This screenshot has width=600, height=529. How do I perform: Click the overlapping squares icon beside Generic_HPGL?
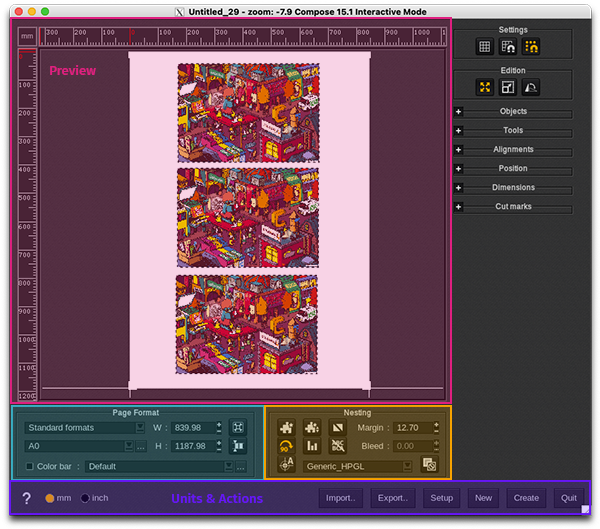click(429, 465)
